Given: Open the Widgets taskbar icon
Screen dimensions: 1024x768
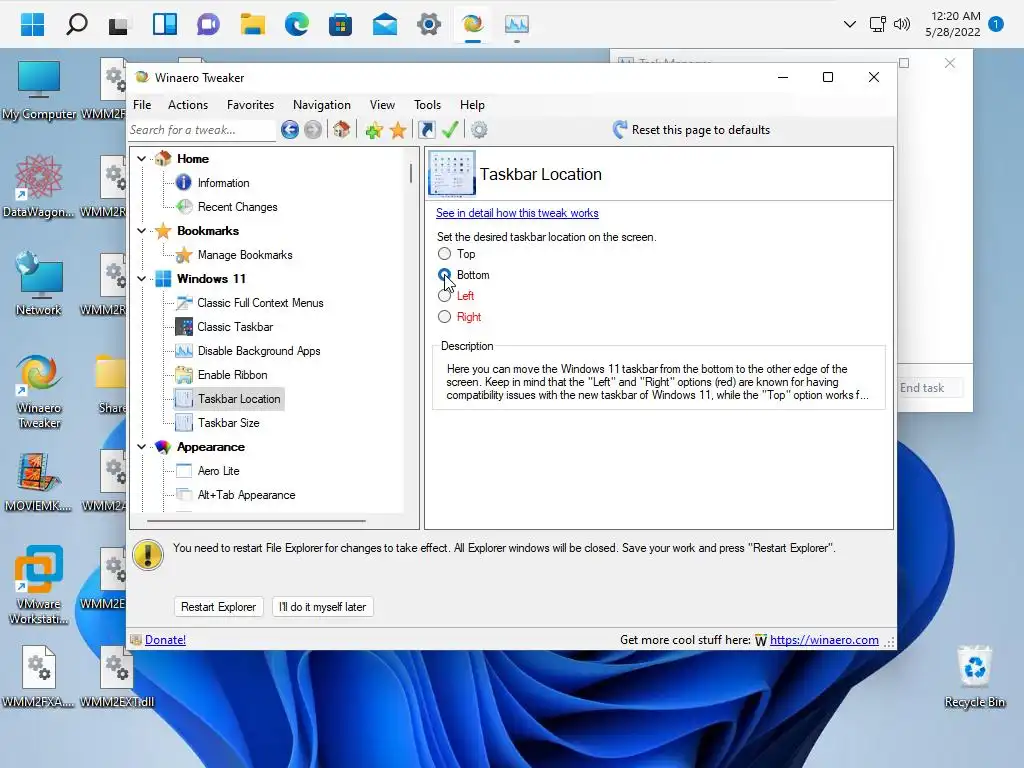Looking at the screenshot, I should (165, 25).
